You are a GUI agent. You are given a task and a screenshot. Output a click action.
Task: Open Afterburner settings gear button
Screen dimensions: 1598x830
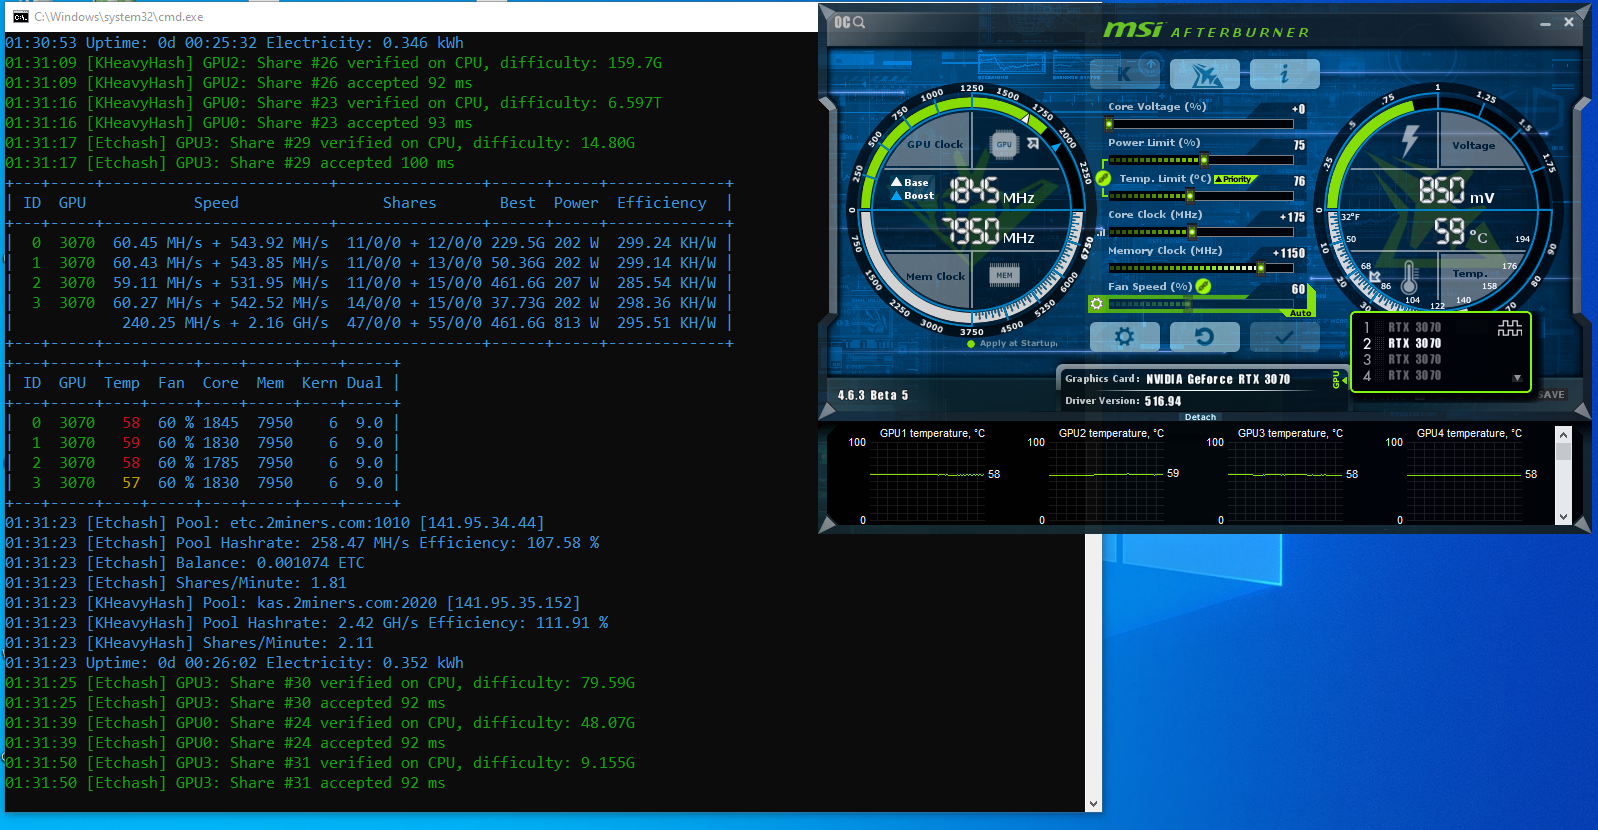[x=1124, y=337]
